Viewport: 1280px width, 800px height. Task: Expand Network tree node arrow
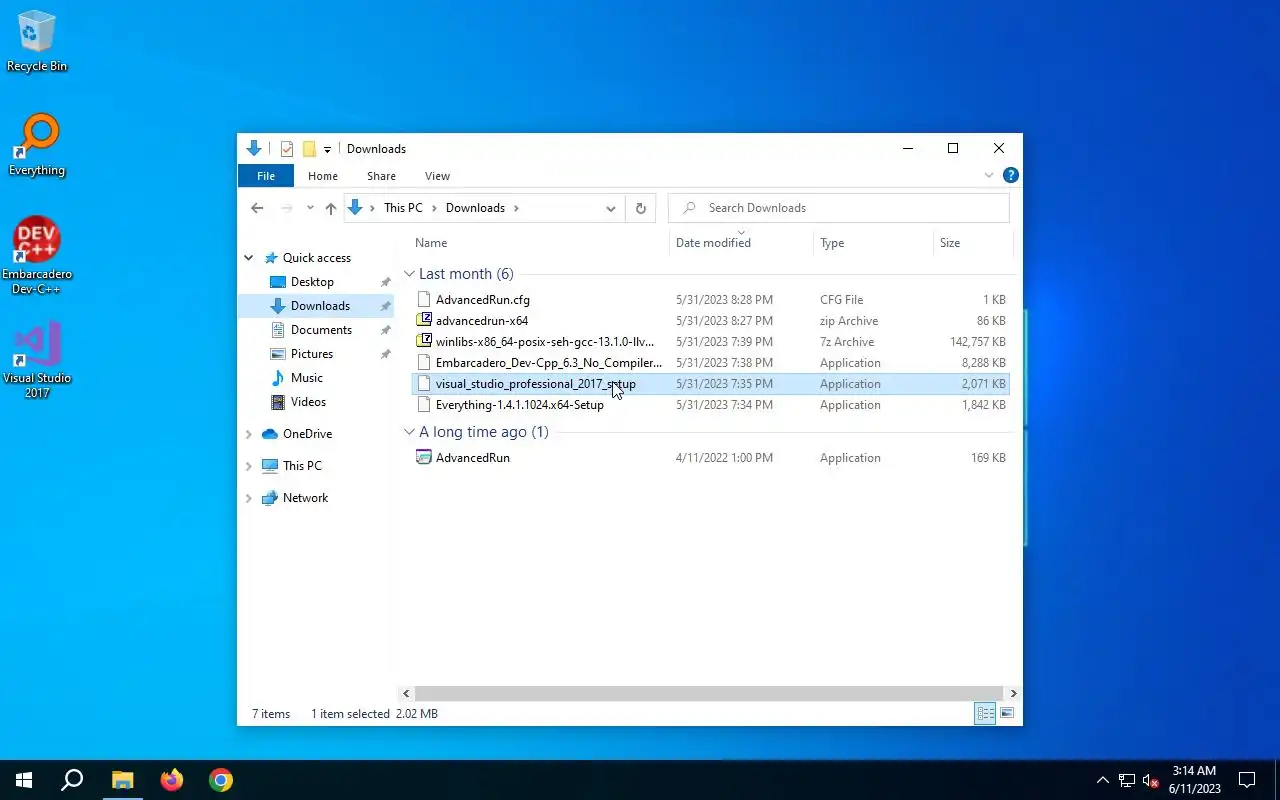pyautogui.click(x=249, y=498)
